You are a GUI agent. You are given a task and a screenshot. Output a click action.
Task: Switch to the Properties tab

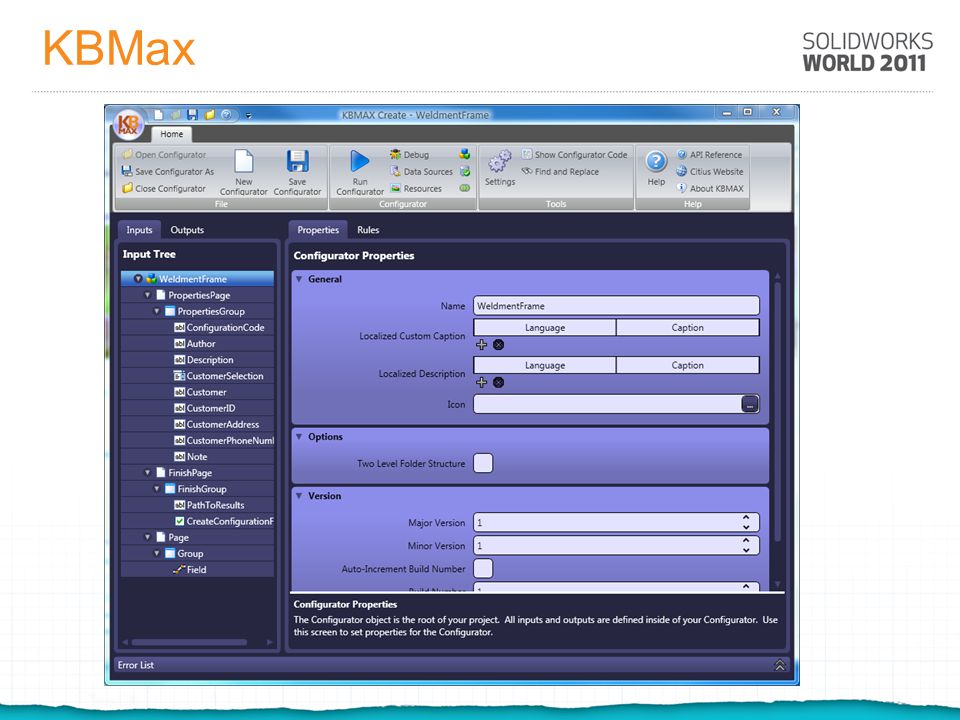coord(318,230)
